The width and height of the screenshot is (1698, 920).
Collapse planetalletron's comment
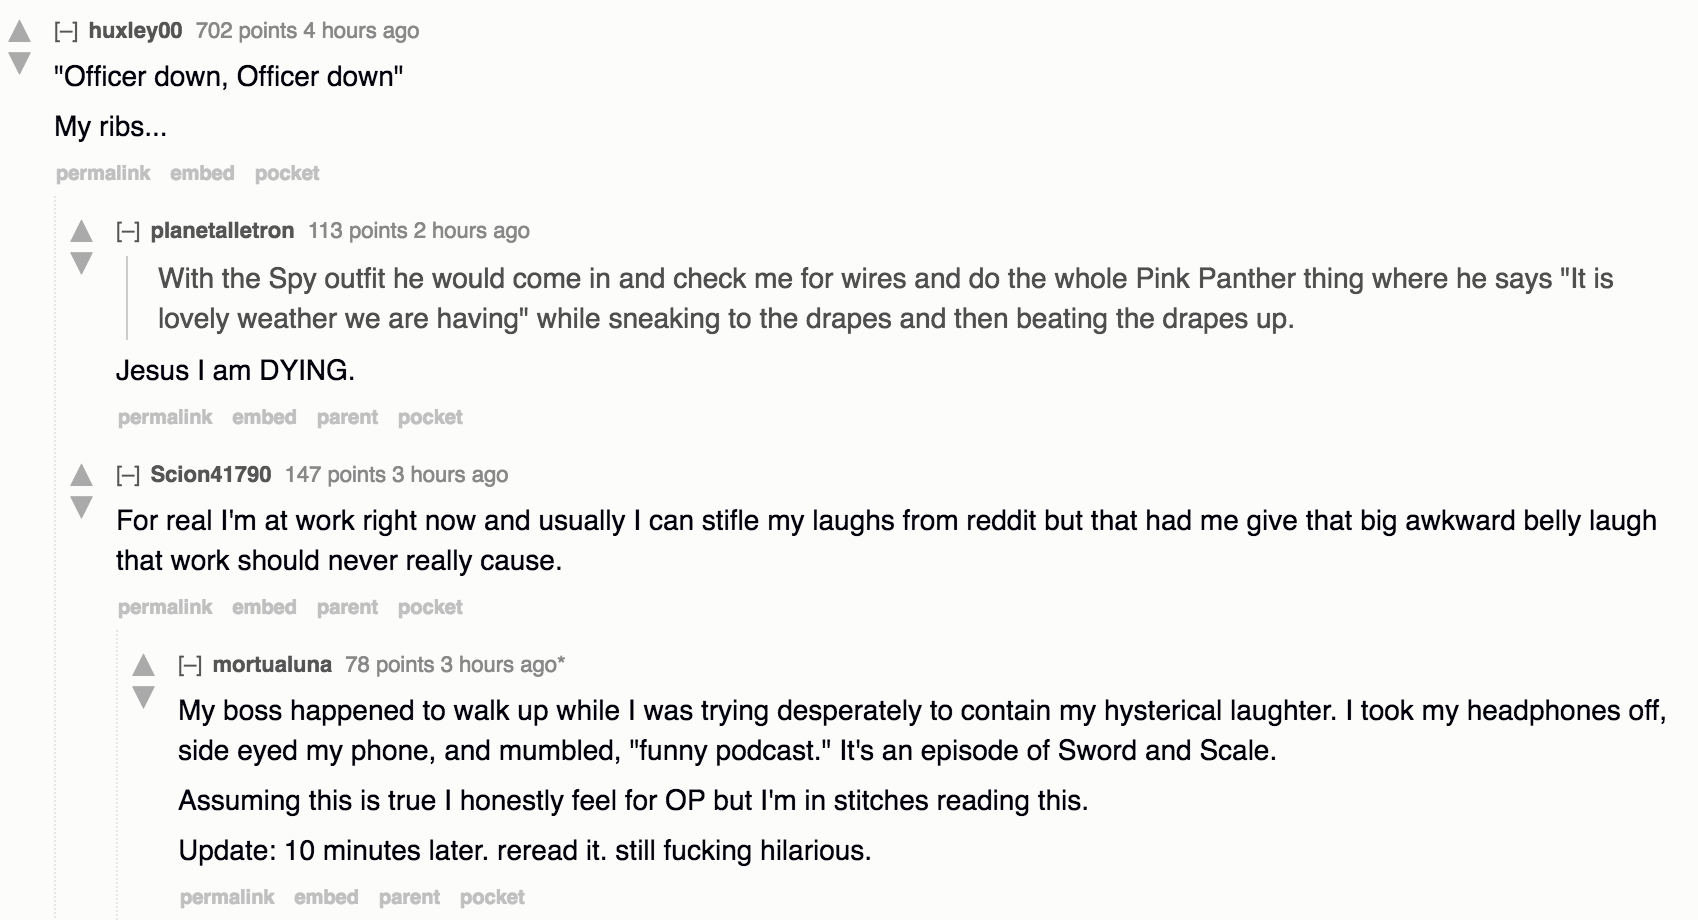(x=128, y=231)
